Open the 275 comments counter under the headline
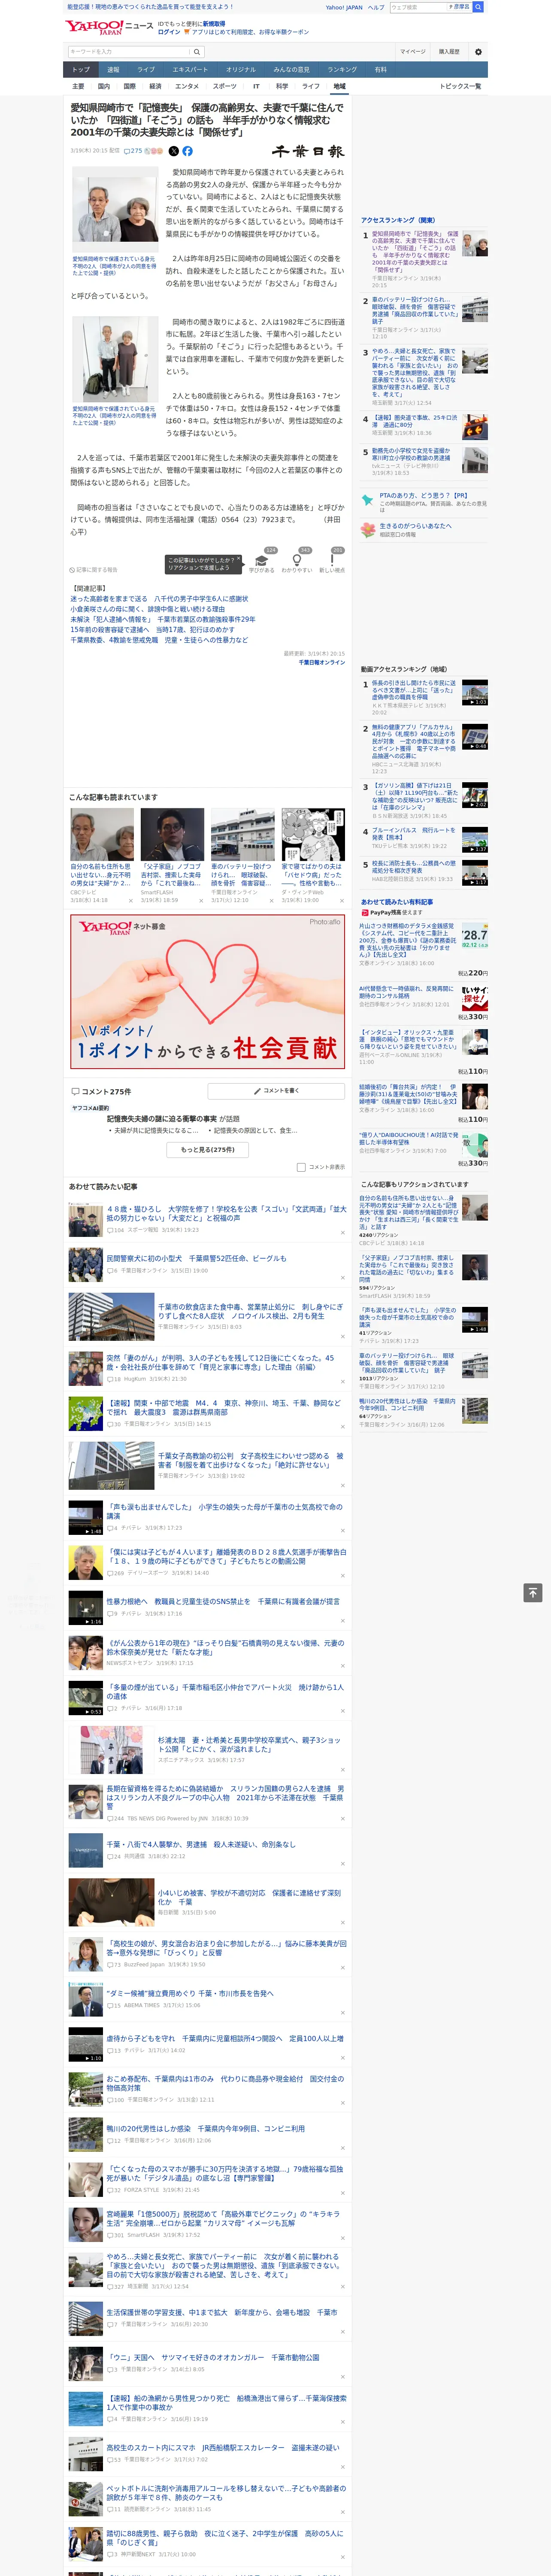This screenshot has width=551, height=2576. 133,151
